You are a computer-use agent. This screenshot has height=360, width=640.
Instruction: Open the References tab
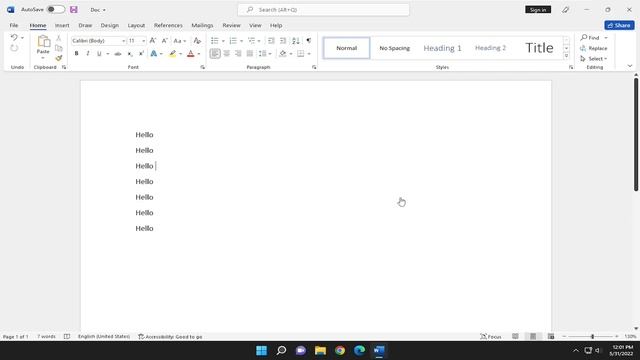point(168,25)
